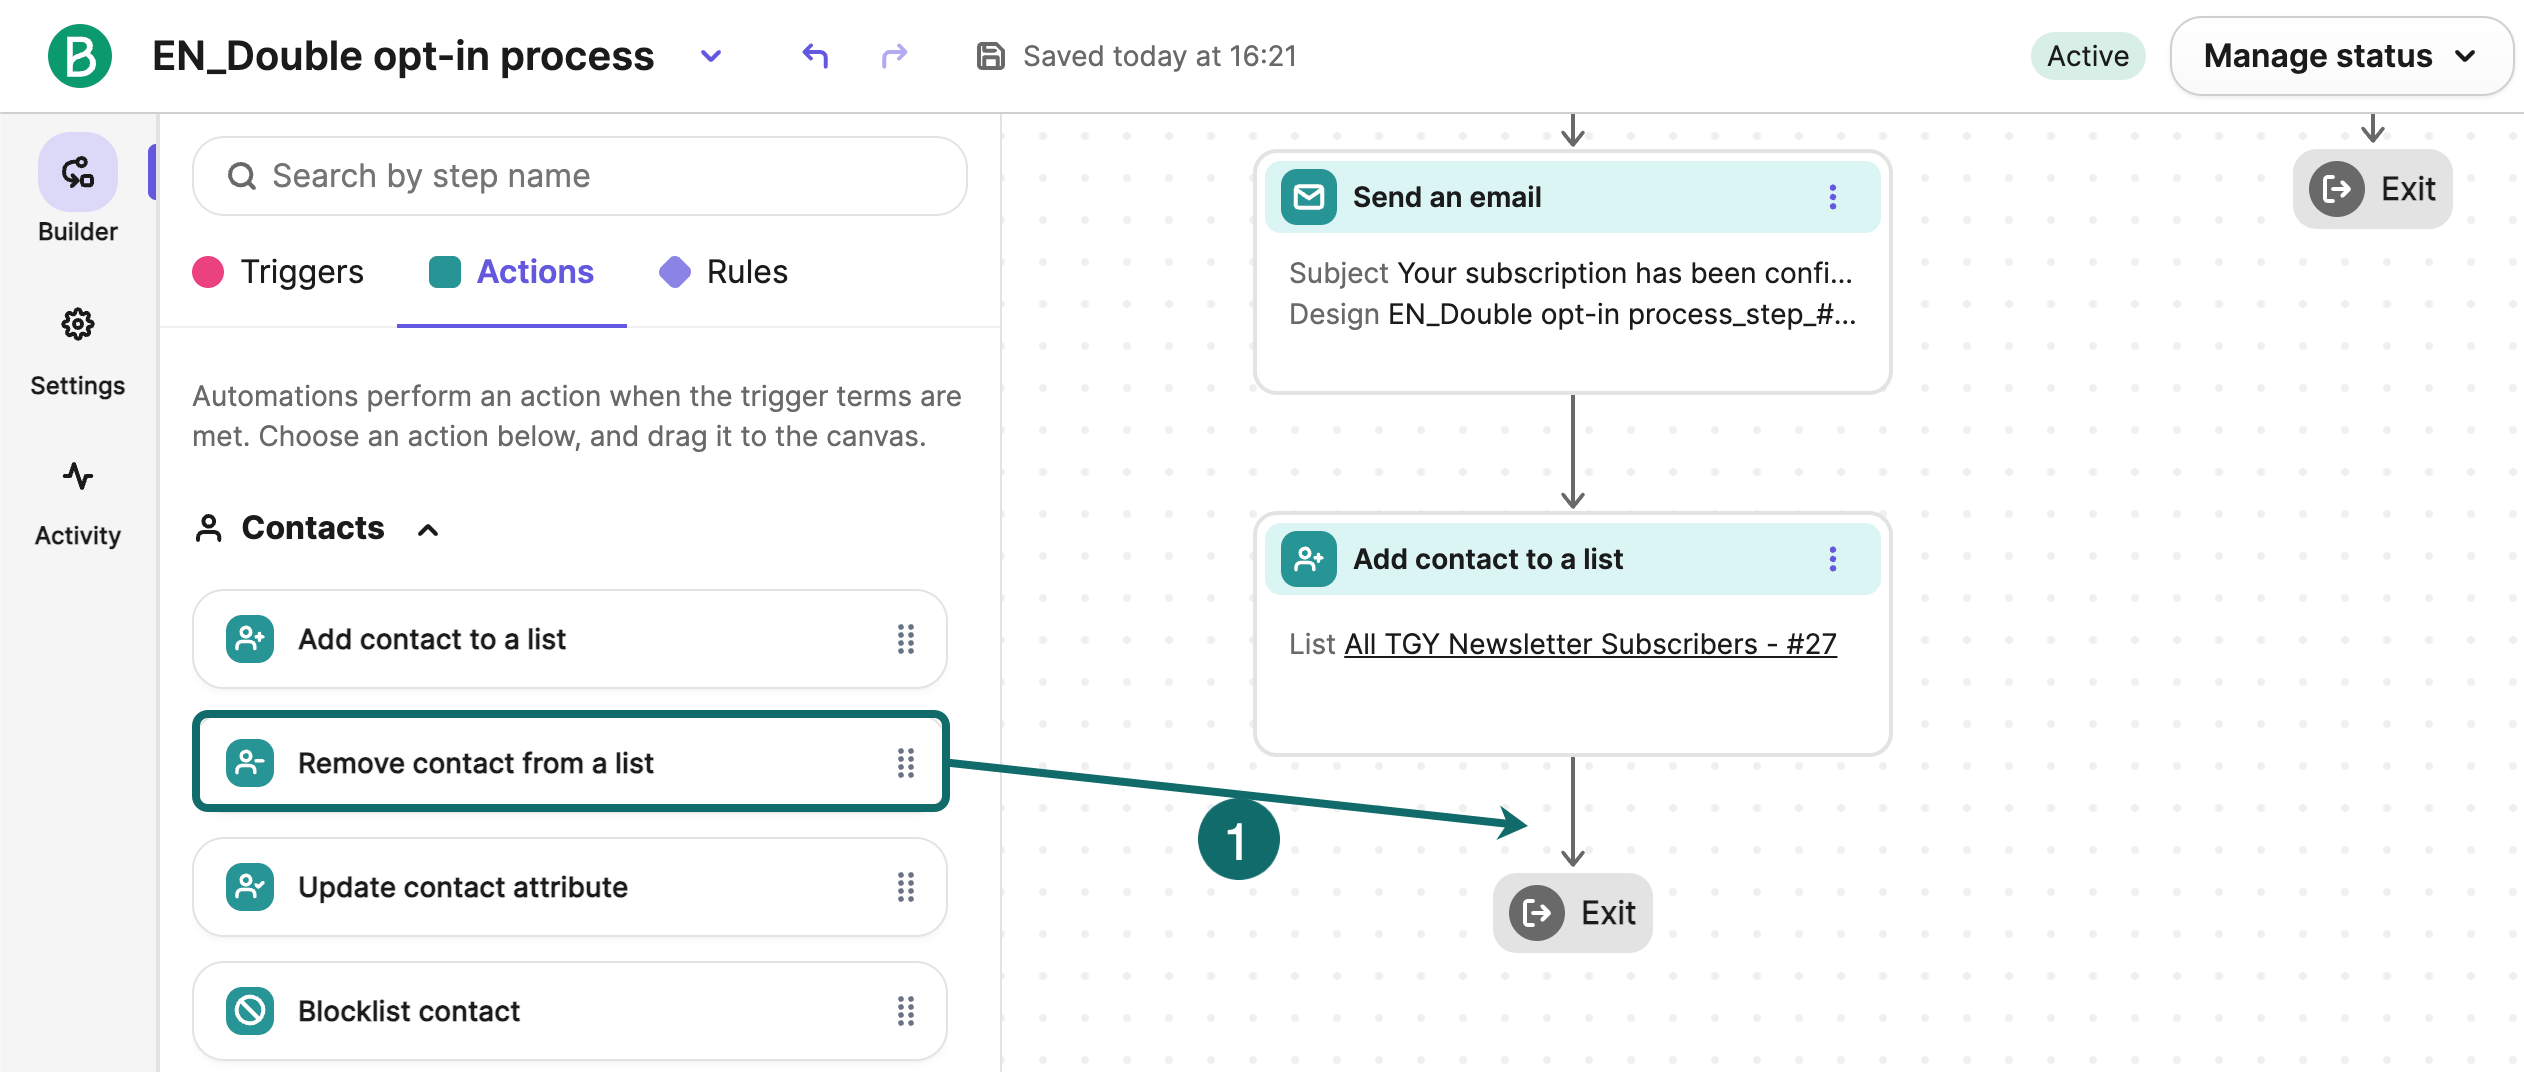Click the bottom Exit node
2524x1072 pixels.
(1572, 913)
